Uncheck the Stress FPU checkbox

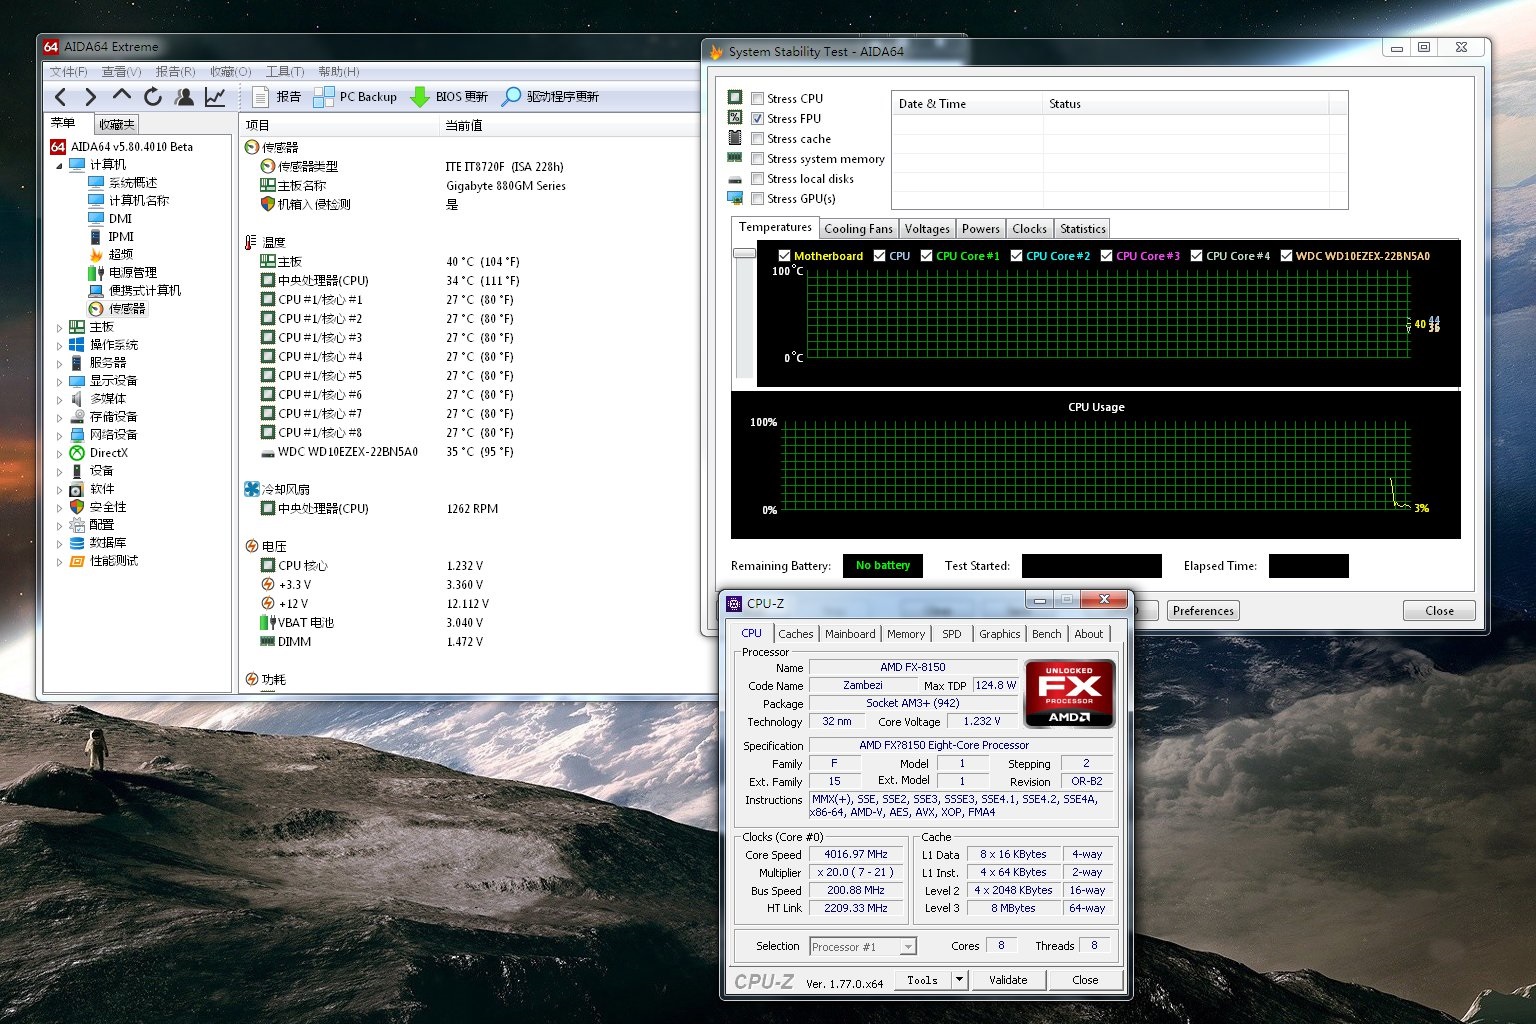[757, 118]
